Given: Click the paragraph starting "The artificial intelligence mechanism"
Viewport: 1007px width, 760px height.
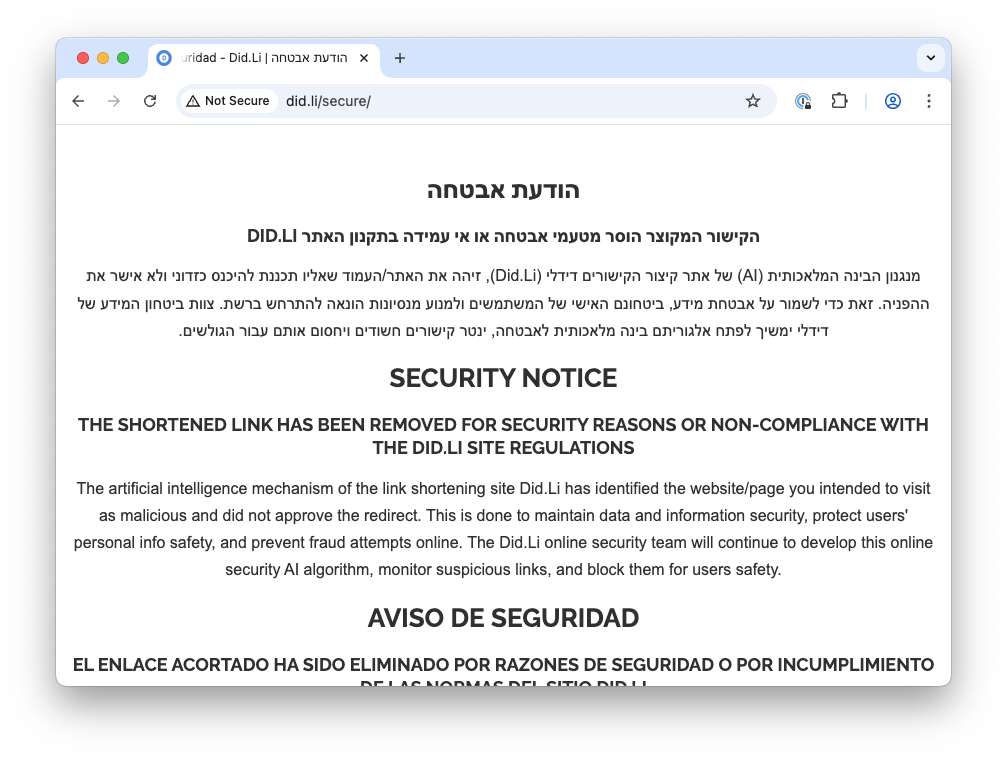Looking at the screenshot, I should (x=504, y=529).
